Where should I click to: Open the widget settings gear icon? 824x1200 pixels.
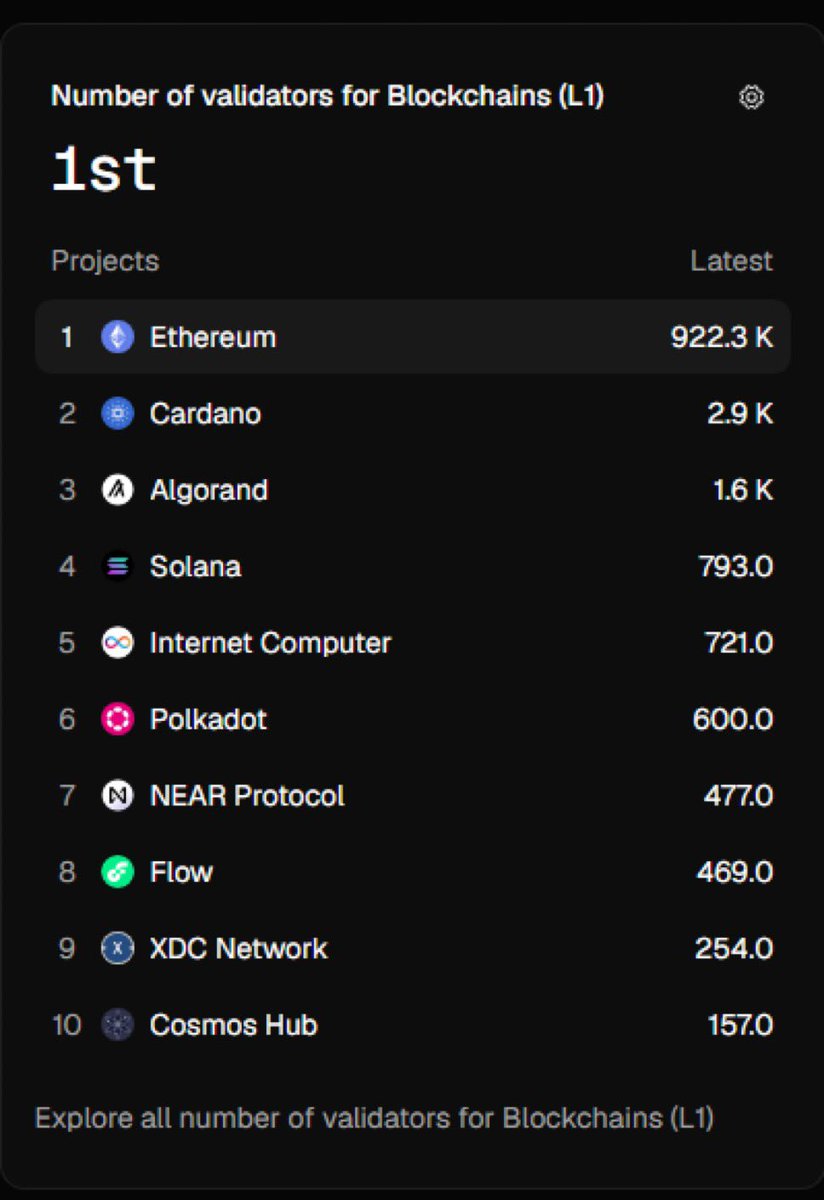point(751,97)
